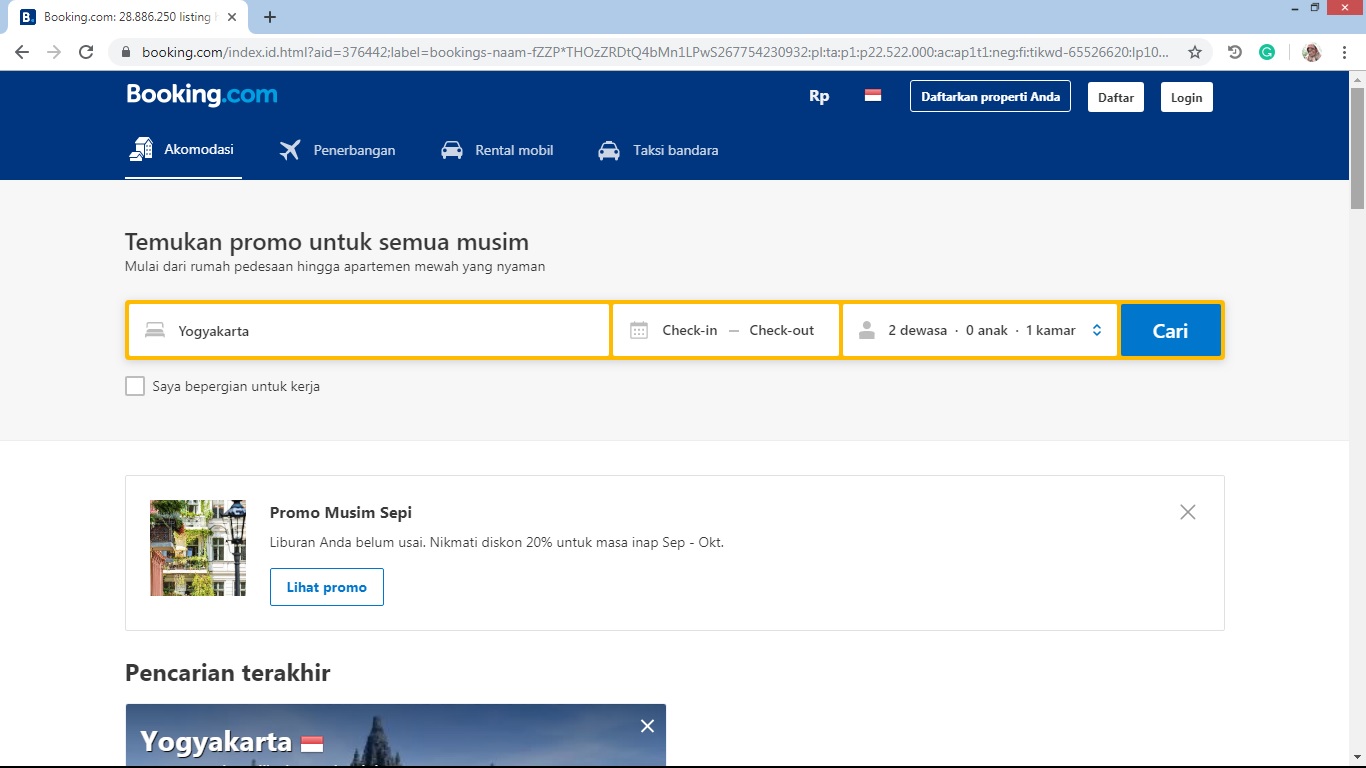Close the Promo Musim Sepi banner
This screenshot has width=1366, height=768.
click(x=1187, y=512)
